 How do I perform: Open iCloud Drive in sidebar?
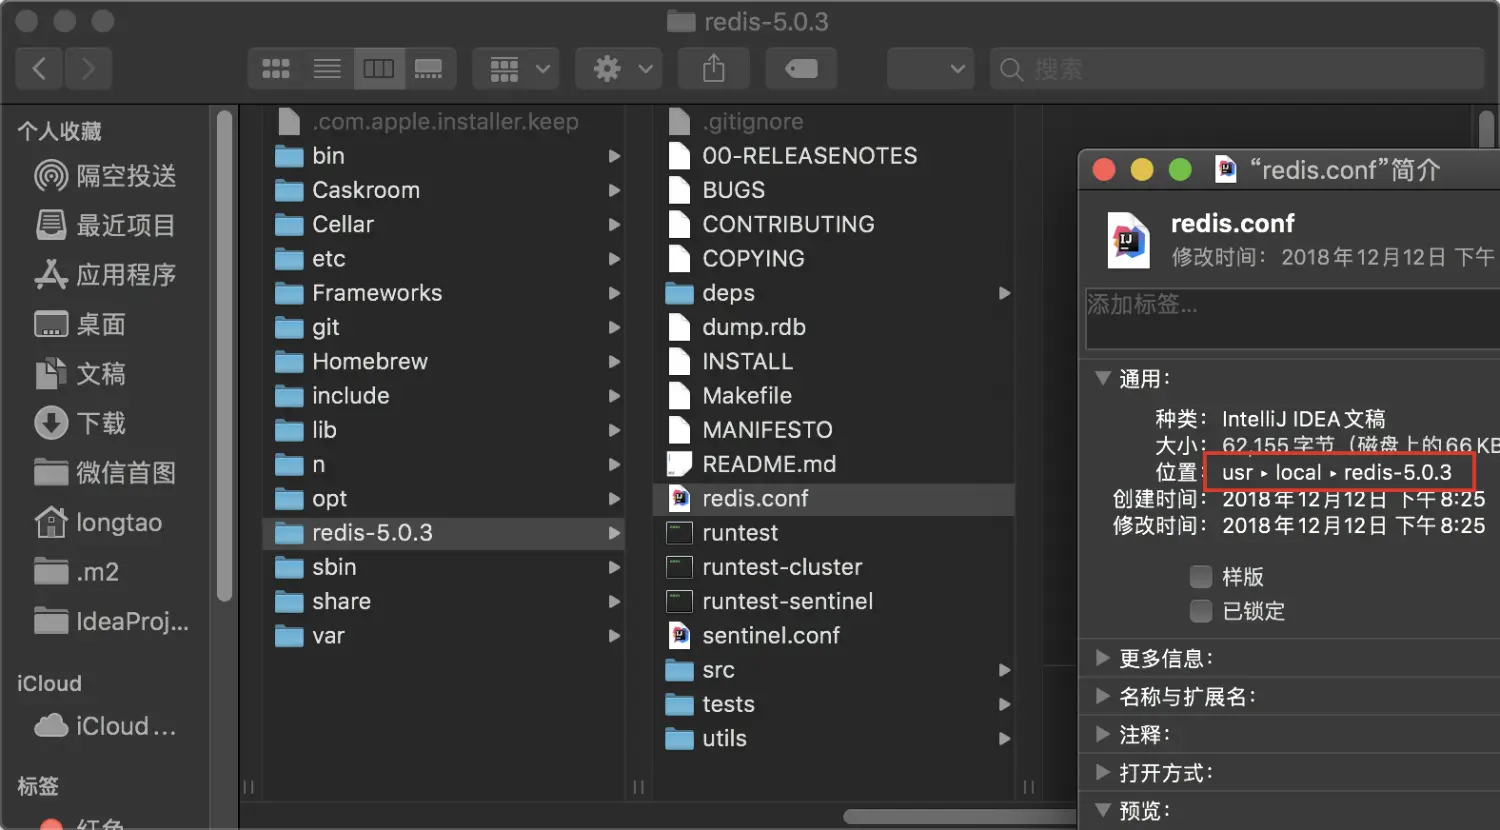tap(106, 726)
